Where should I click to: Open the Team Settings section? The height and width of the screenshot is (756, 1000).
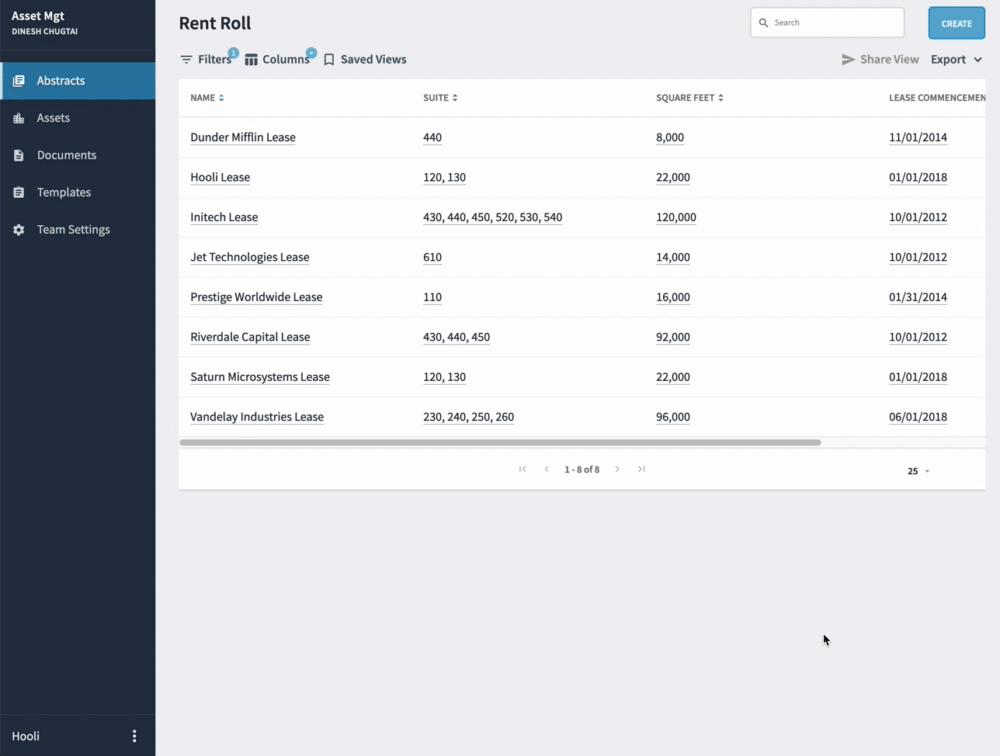(x=78, y=230)
